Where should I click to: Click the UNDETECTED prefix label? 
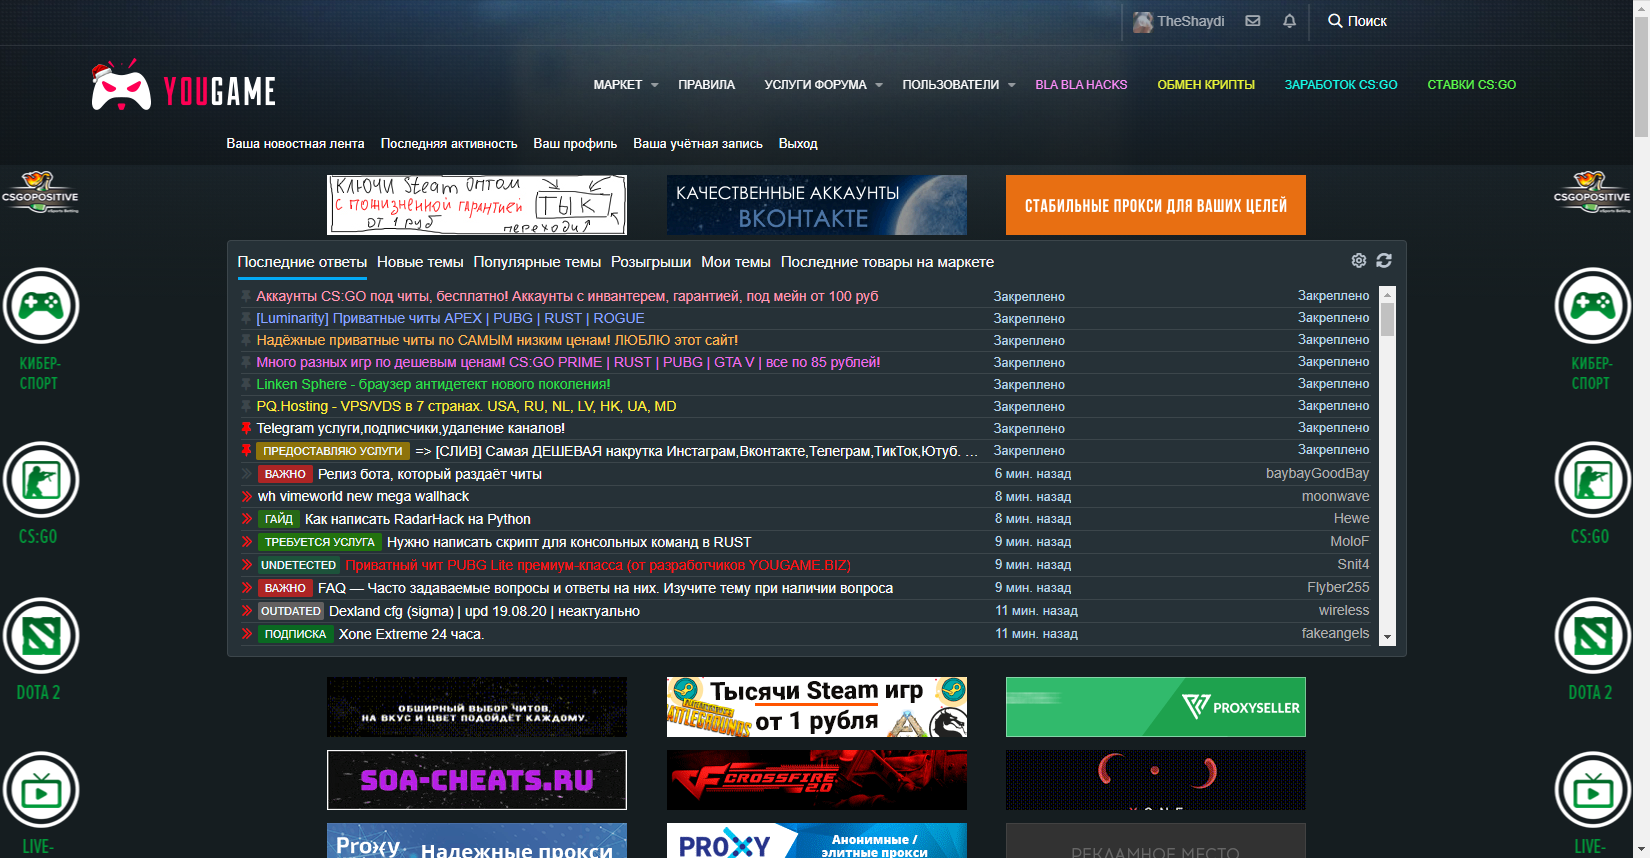click(x=298, y=565)
